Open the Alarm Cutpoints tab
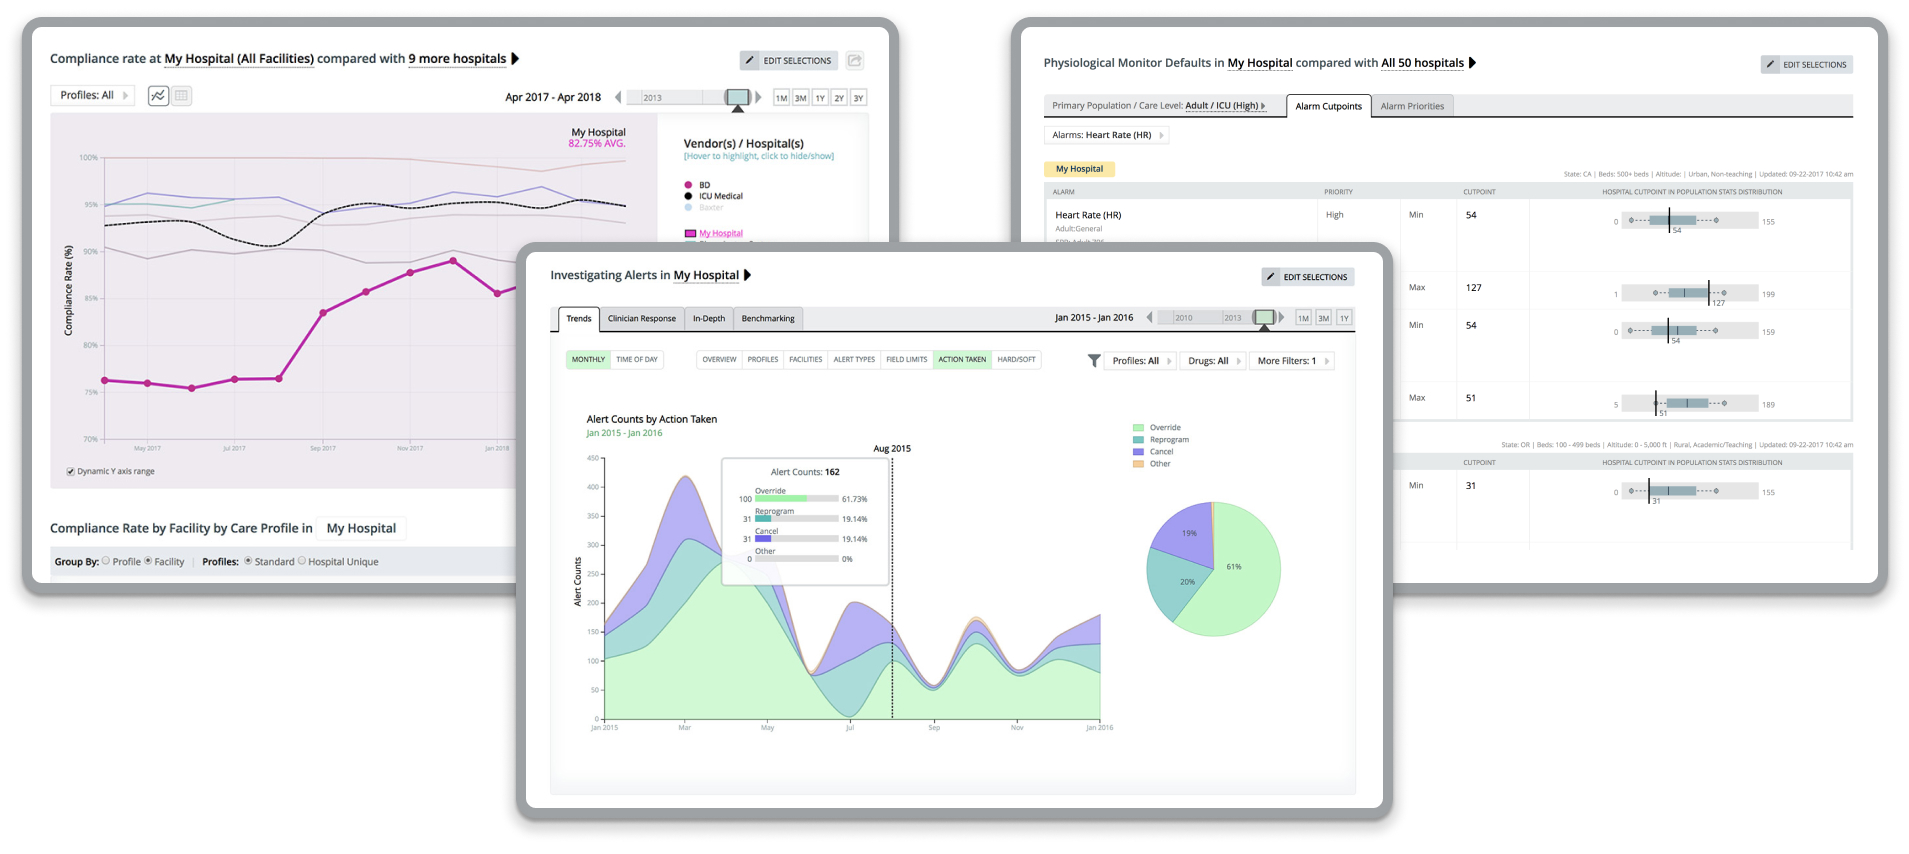This screenshot has height=854, width=1909. (x=1328, y=106)
